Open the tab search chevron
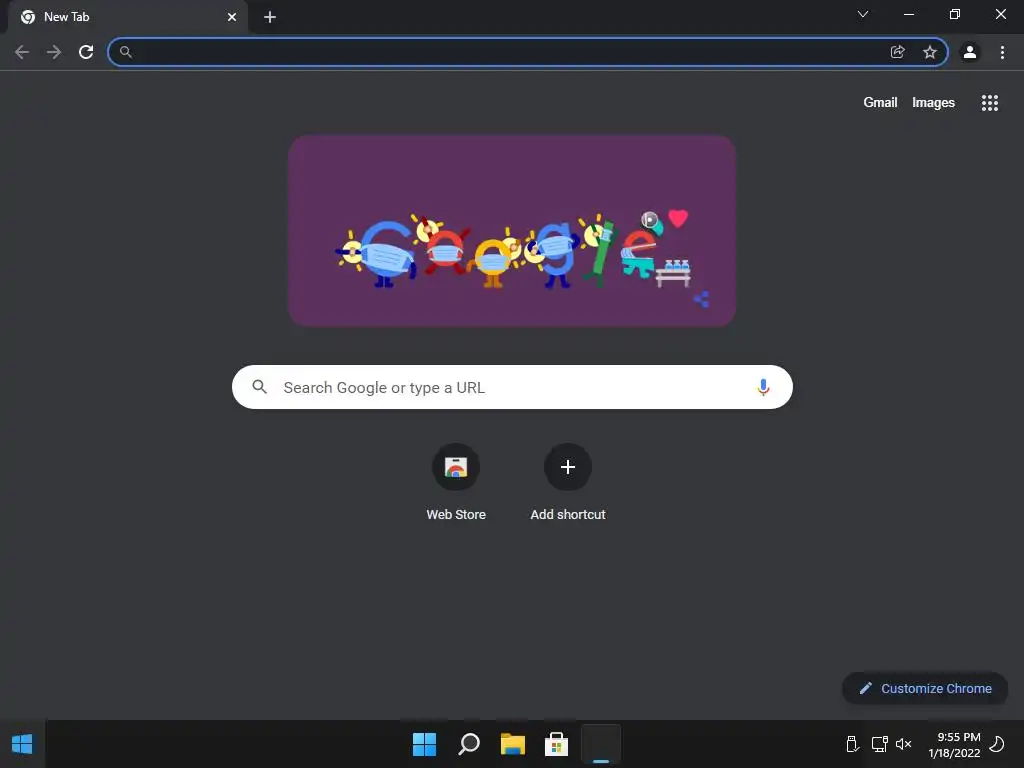 863,14
